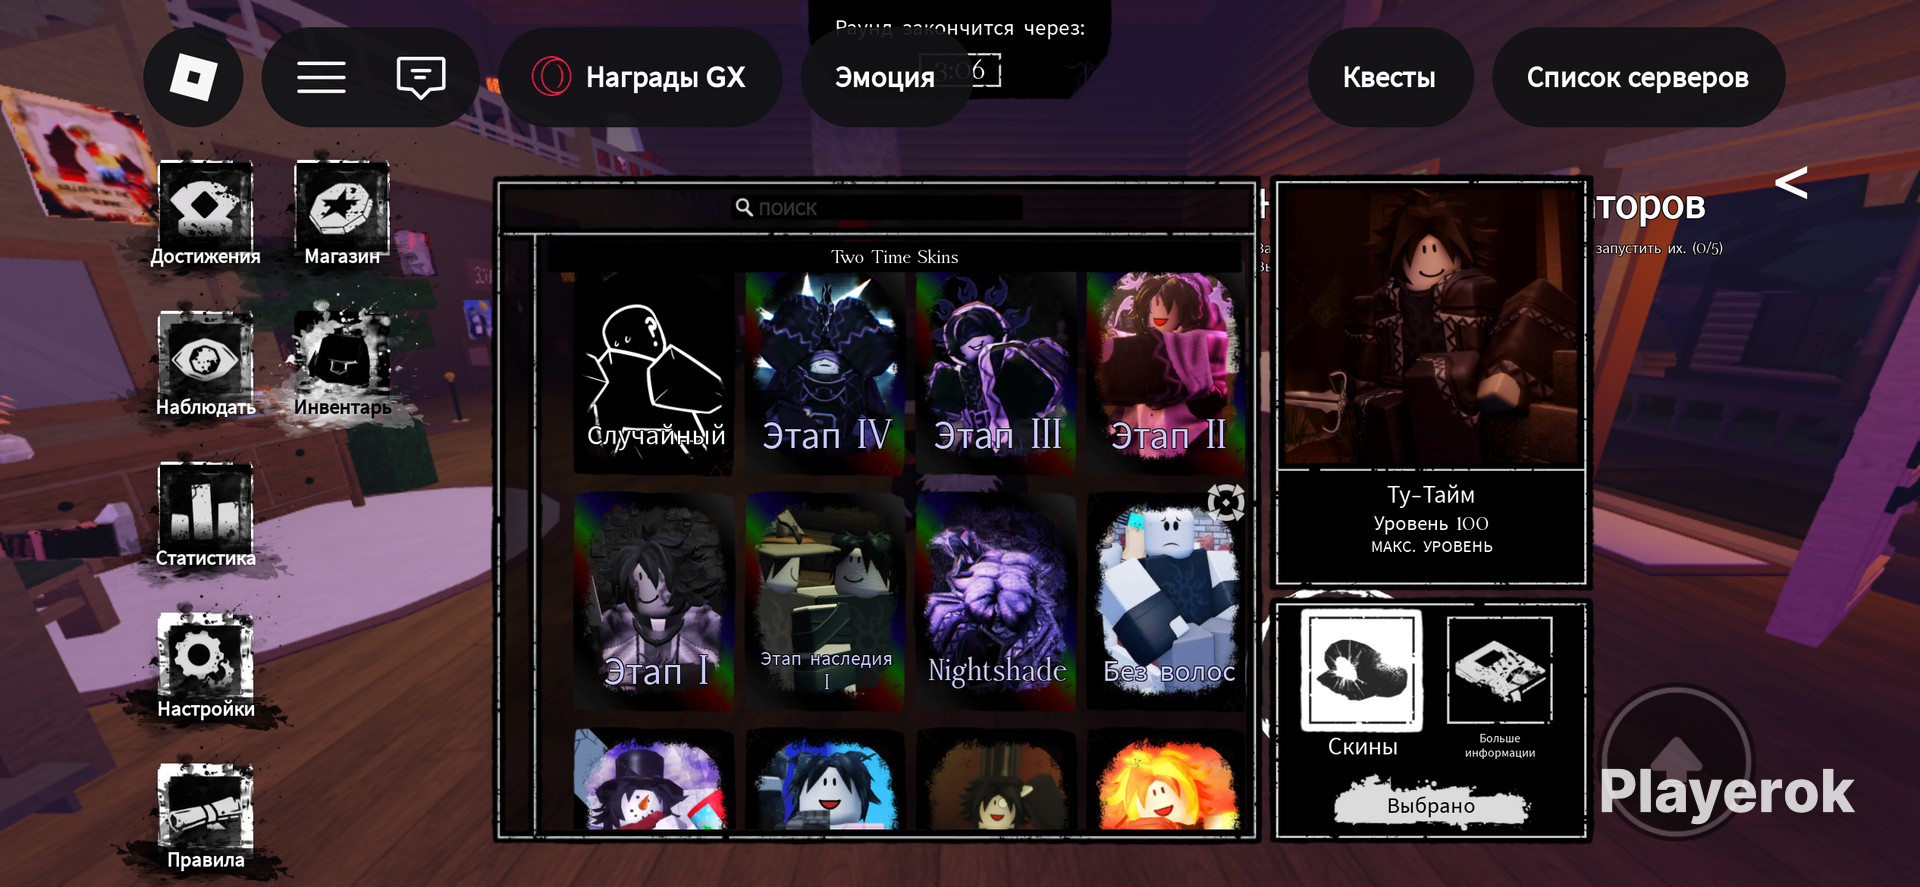Image resolution: width=1920 pixels, height=887 pixels.
Task: Select the Этап III skin
Action: pyautogui.click(x=997, y=372)
